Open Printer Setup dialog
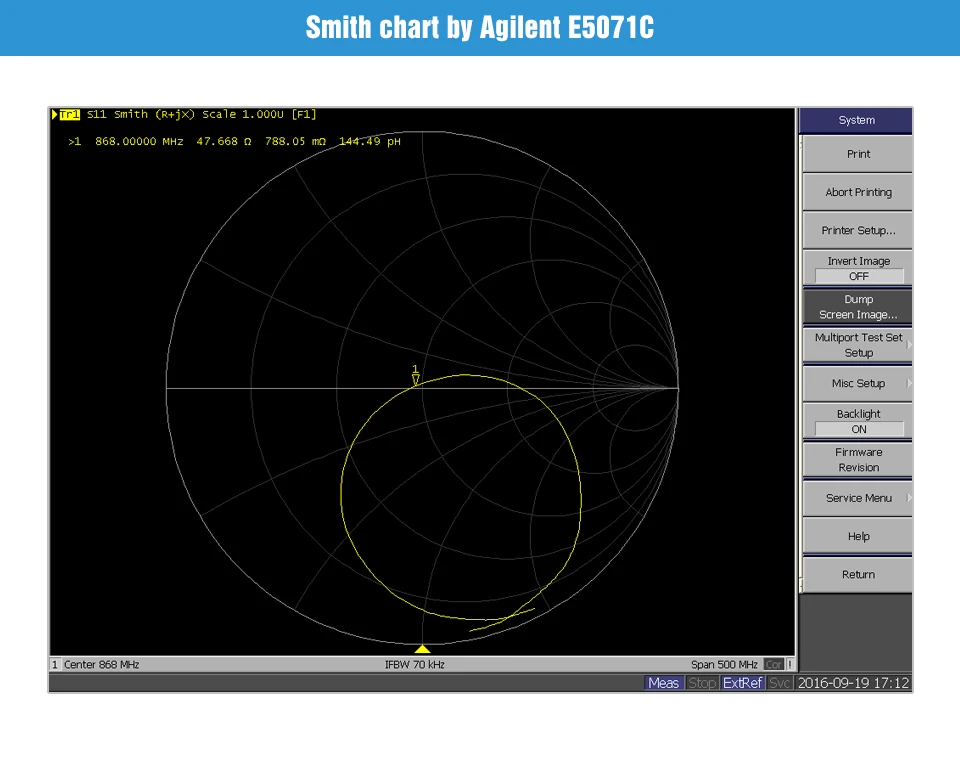The height and width of the screenshot is (774, 960). pyautogui.click(x=858, y=230)
